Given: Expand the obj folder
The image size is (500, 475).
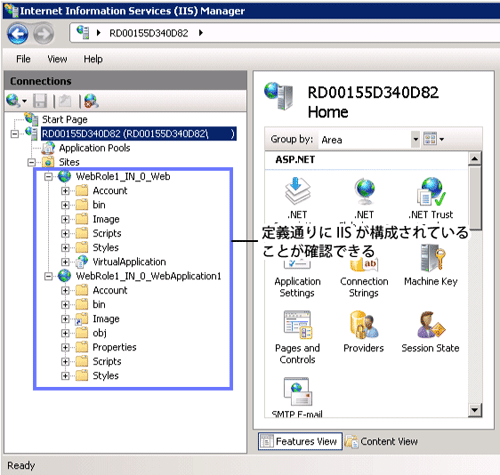Looking at the screenshot, I should pyautogui.click(x=65, y=333).
